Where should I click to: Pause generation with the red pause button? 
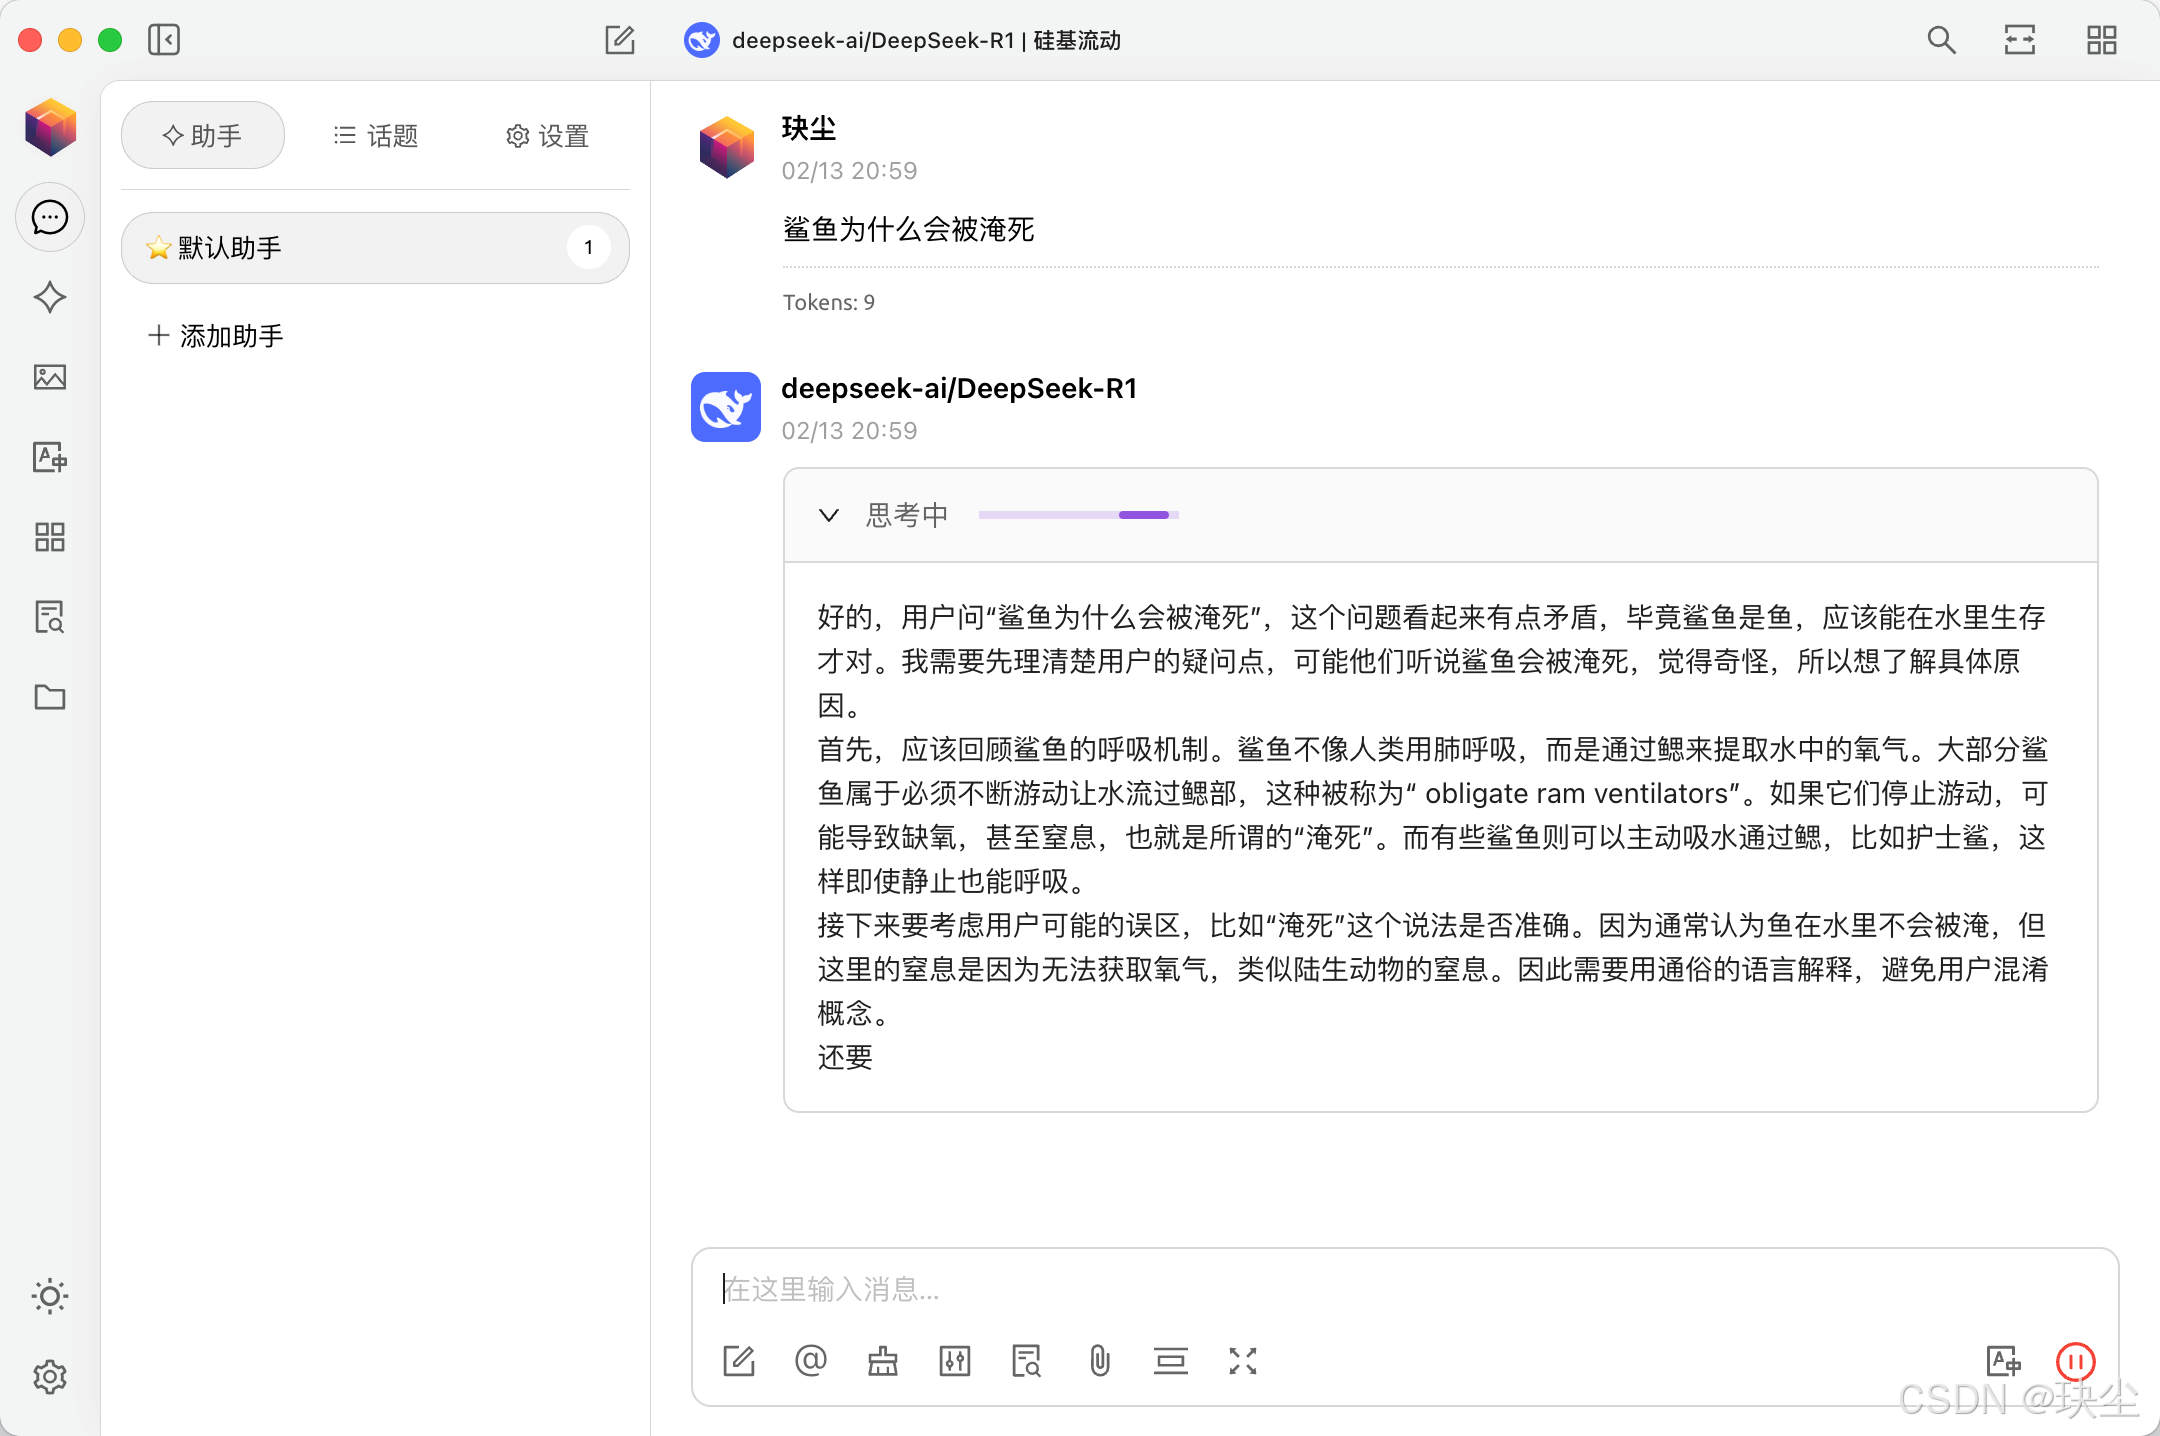[2075, 1360]
